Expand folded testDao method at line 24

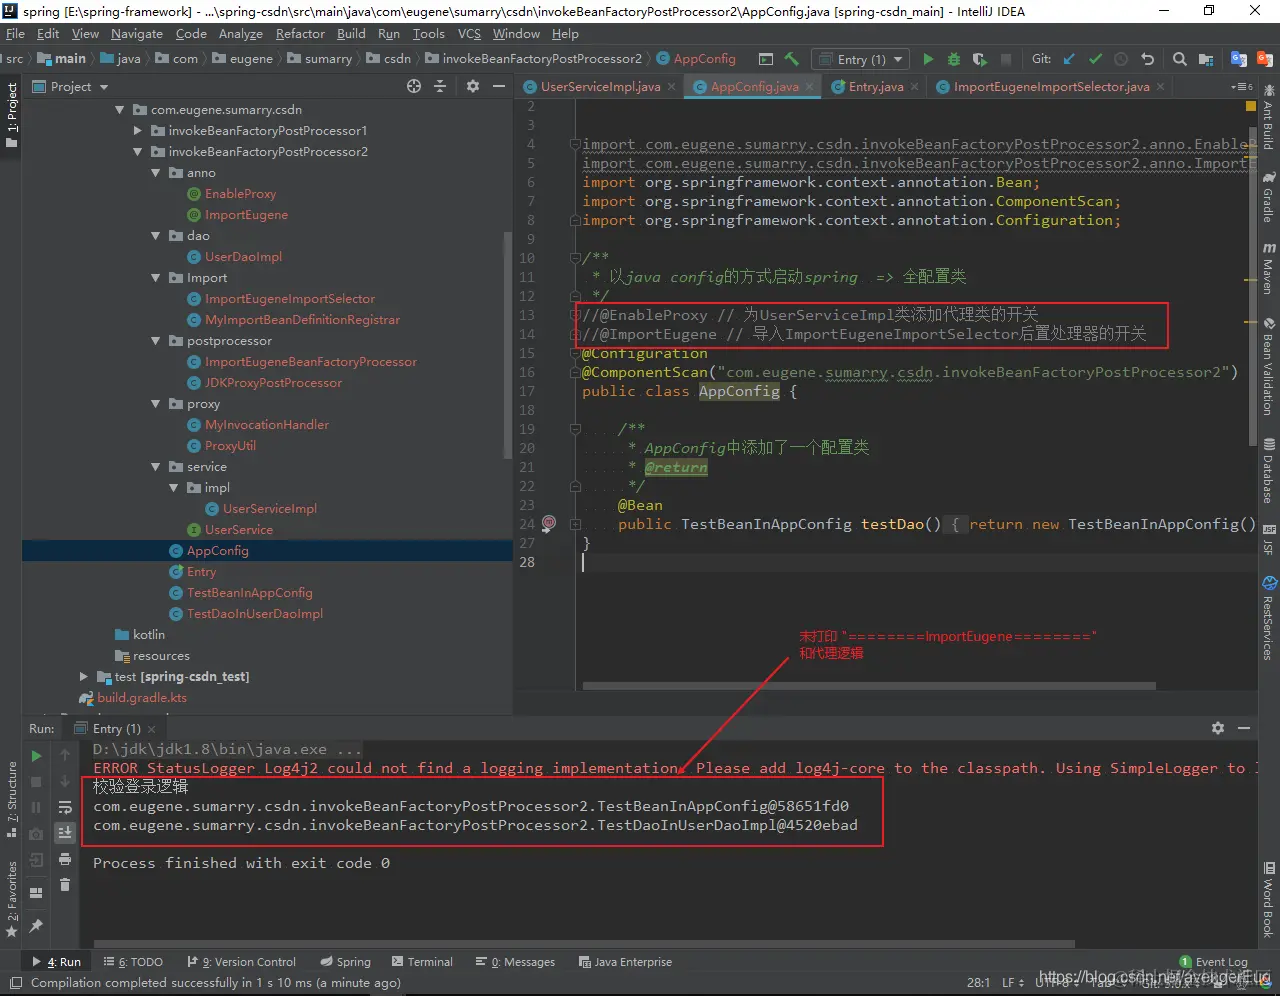(575, 524)
